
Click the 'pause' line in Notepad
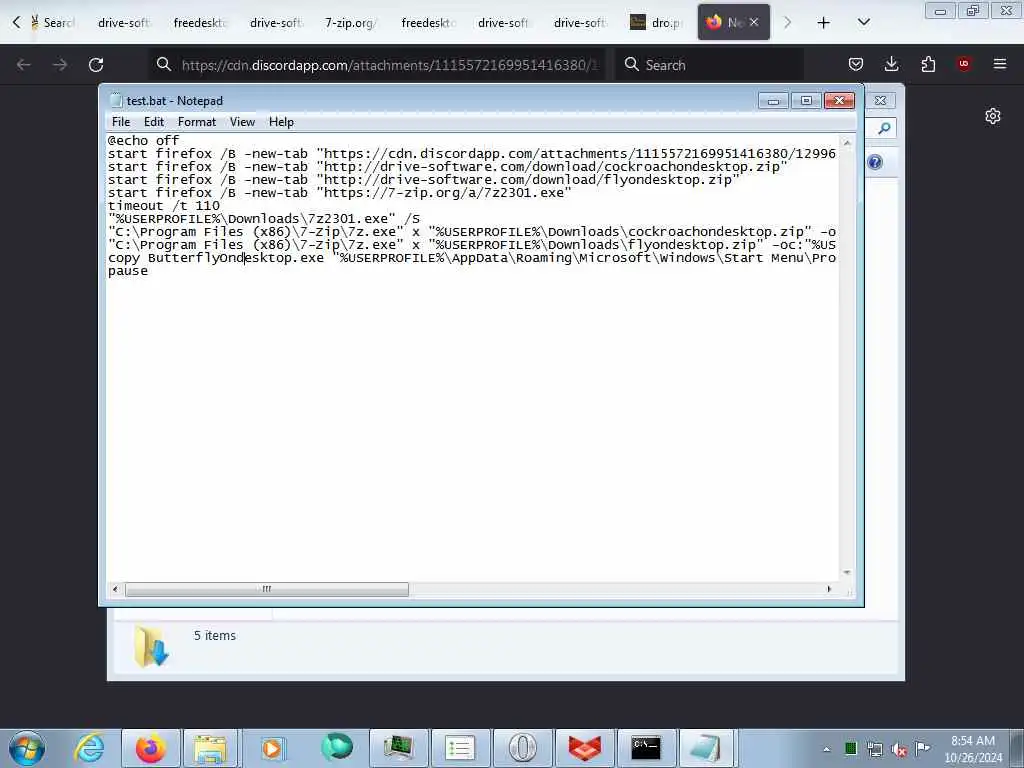coord(128,271)
